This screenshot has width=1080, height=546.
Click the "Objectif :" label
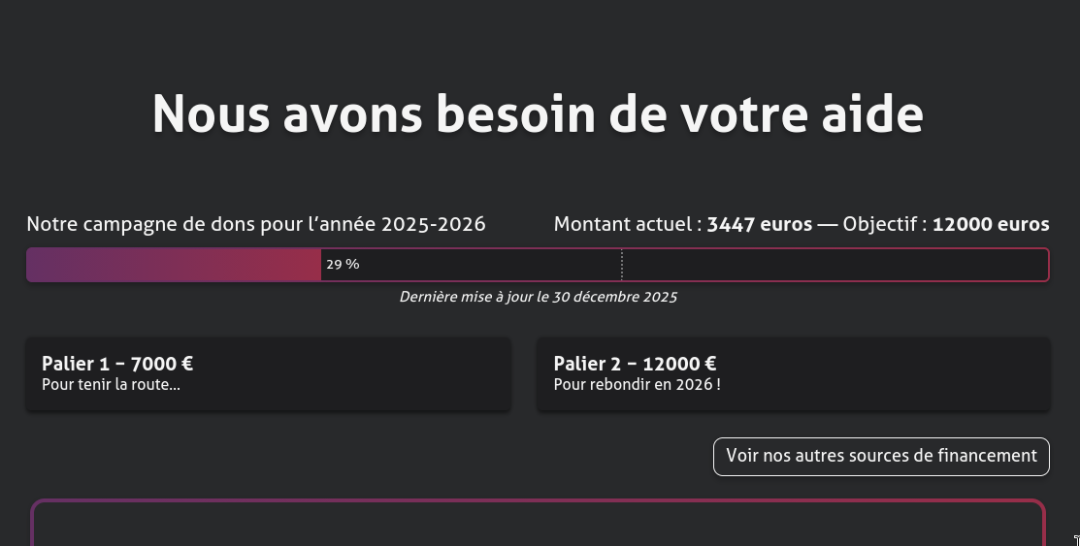point(885,224)
